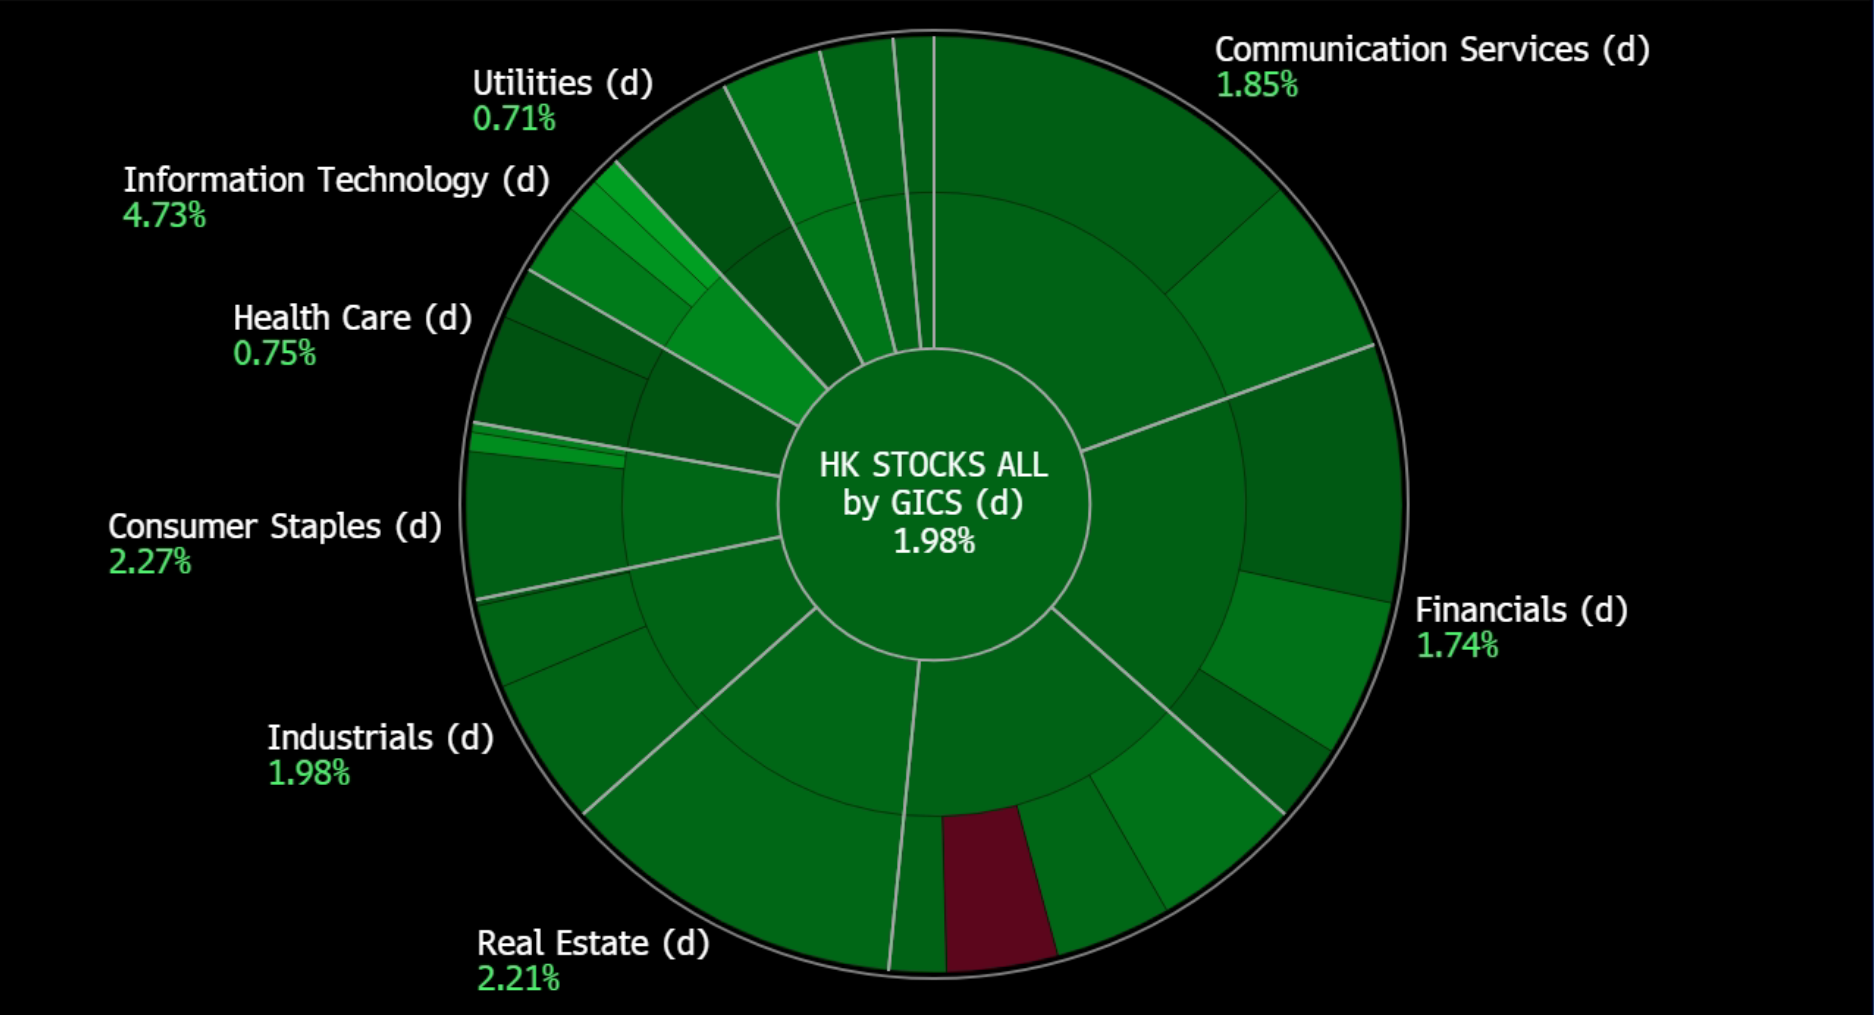Click the 1.98% Industrials value
This screenshot has width=1874, height=1015.
(309, 773)
